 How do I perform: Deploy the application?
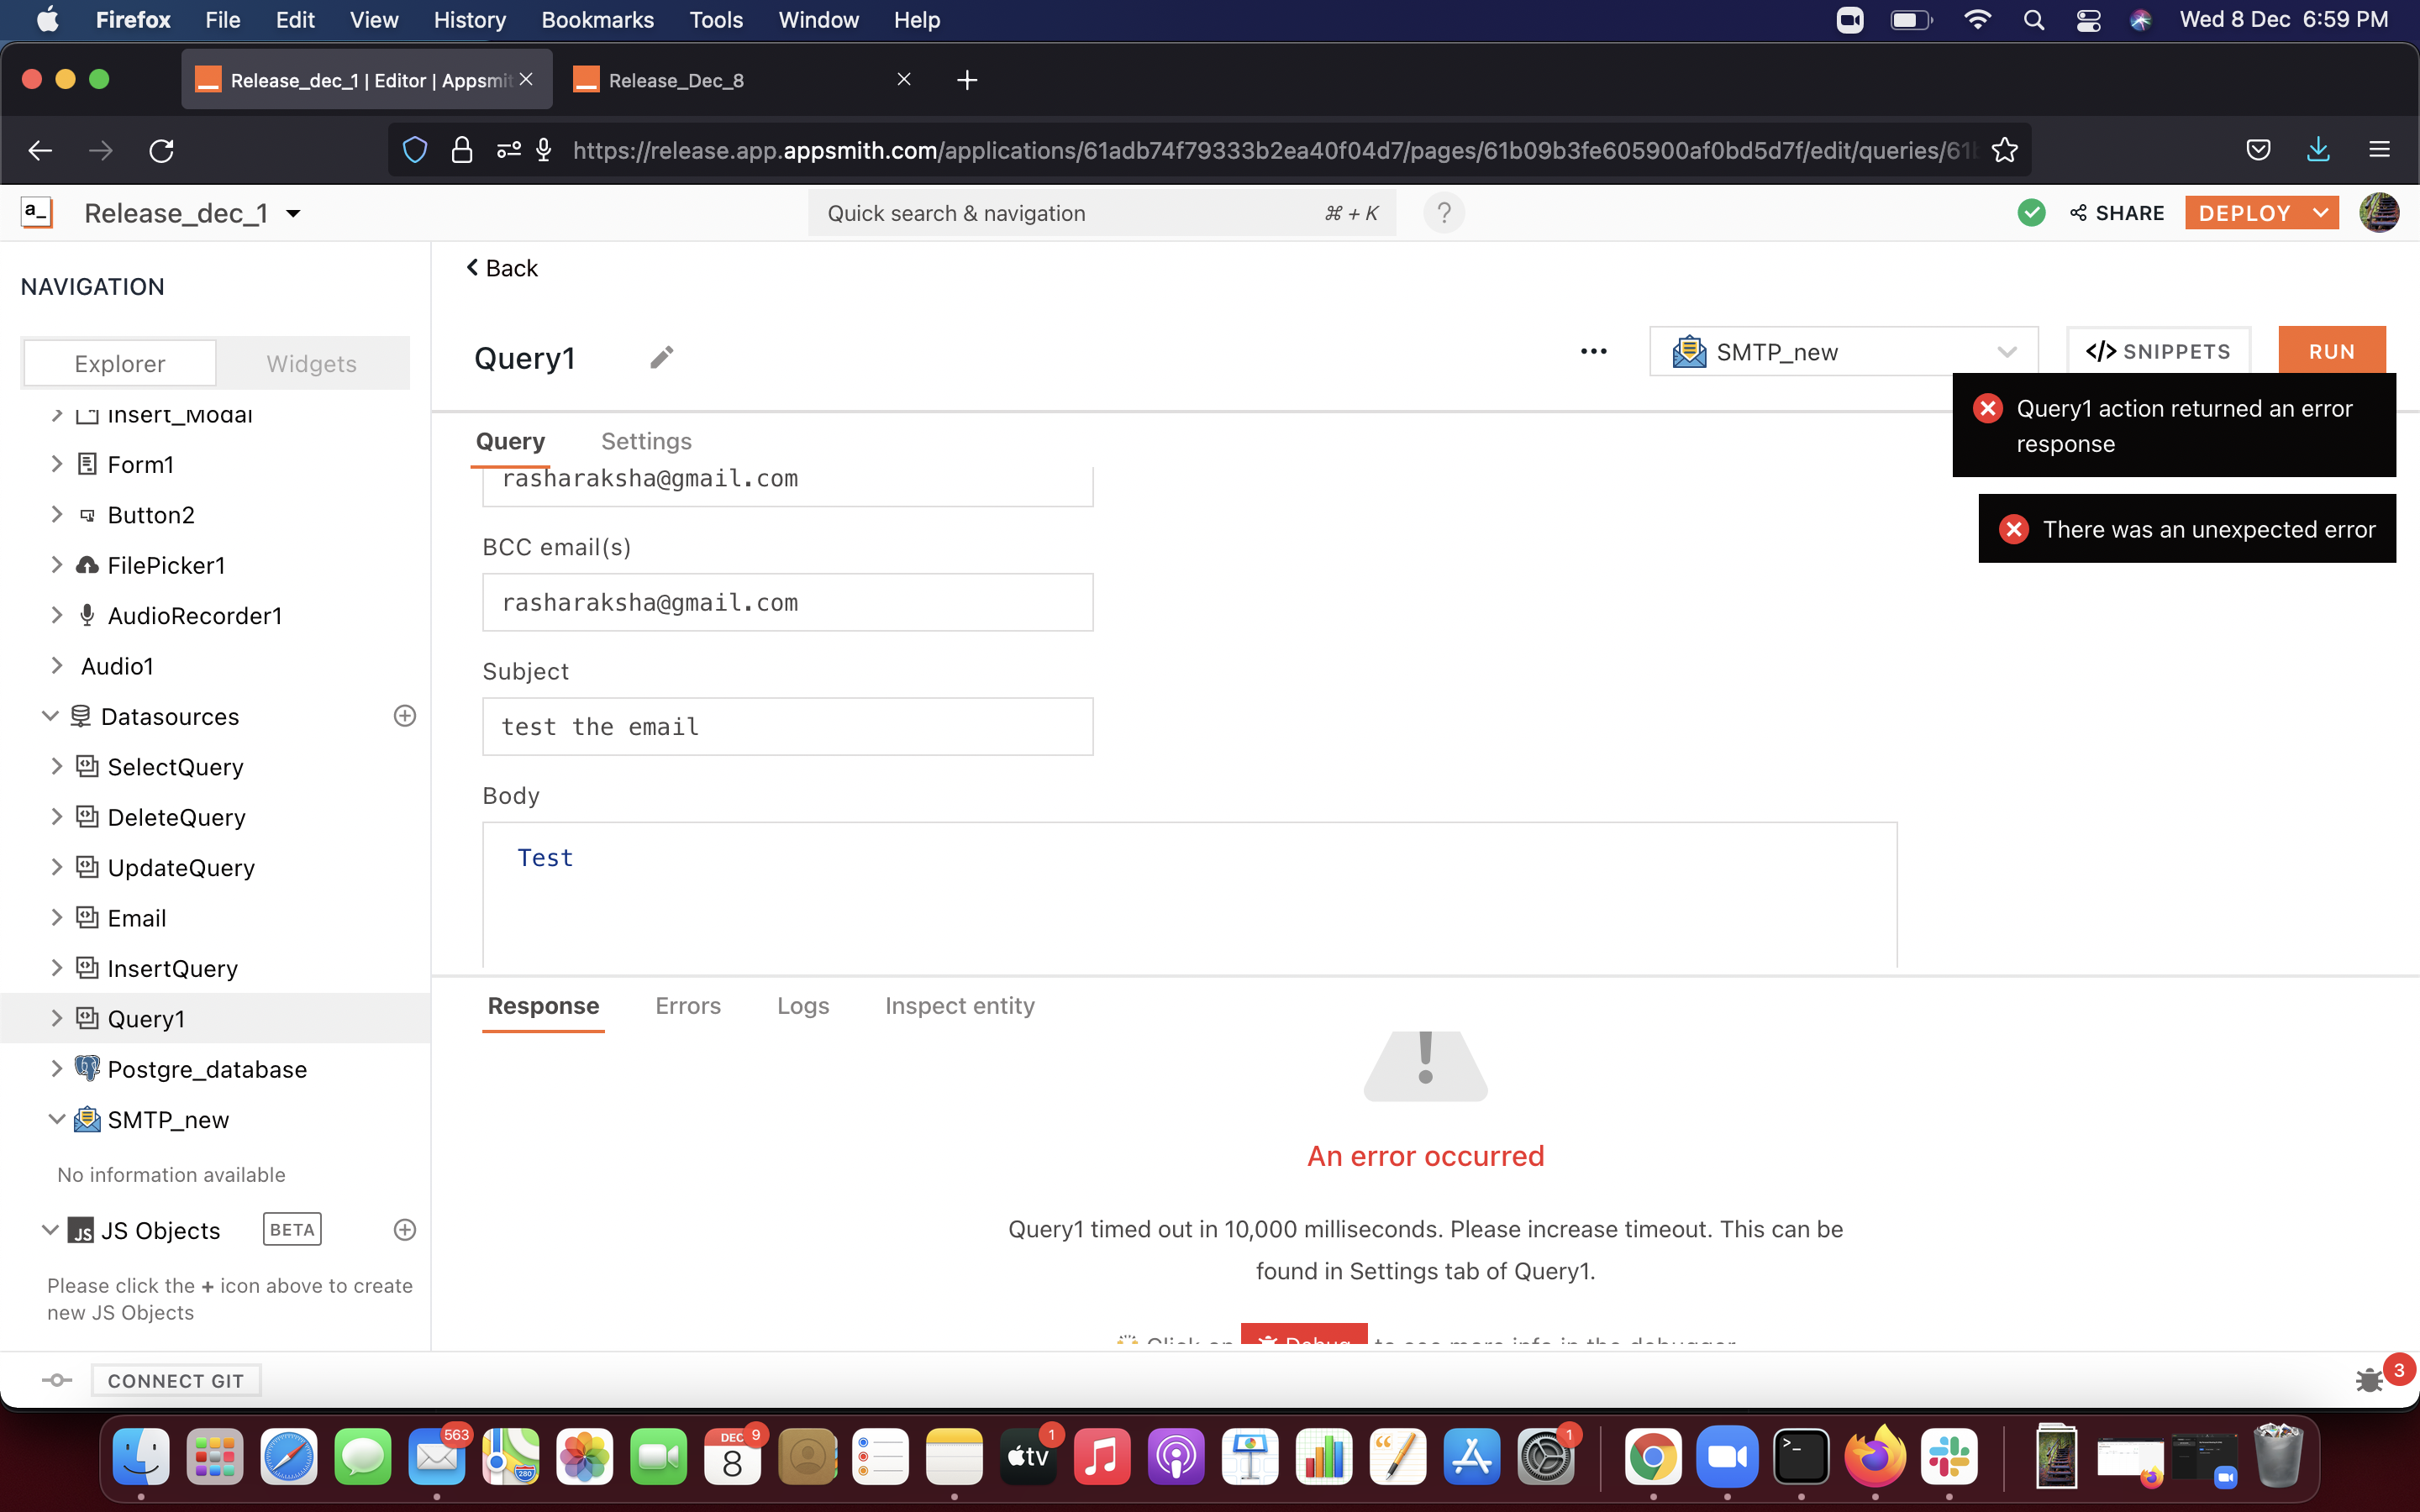click(x=2244, y=213)
